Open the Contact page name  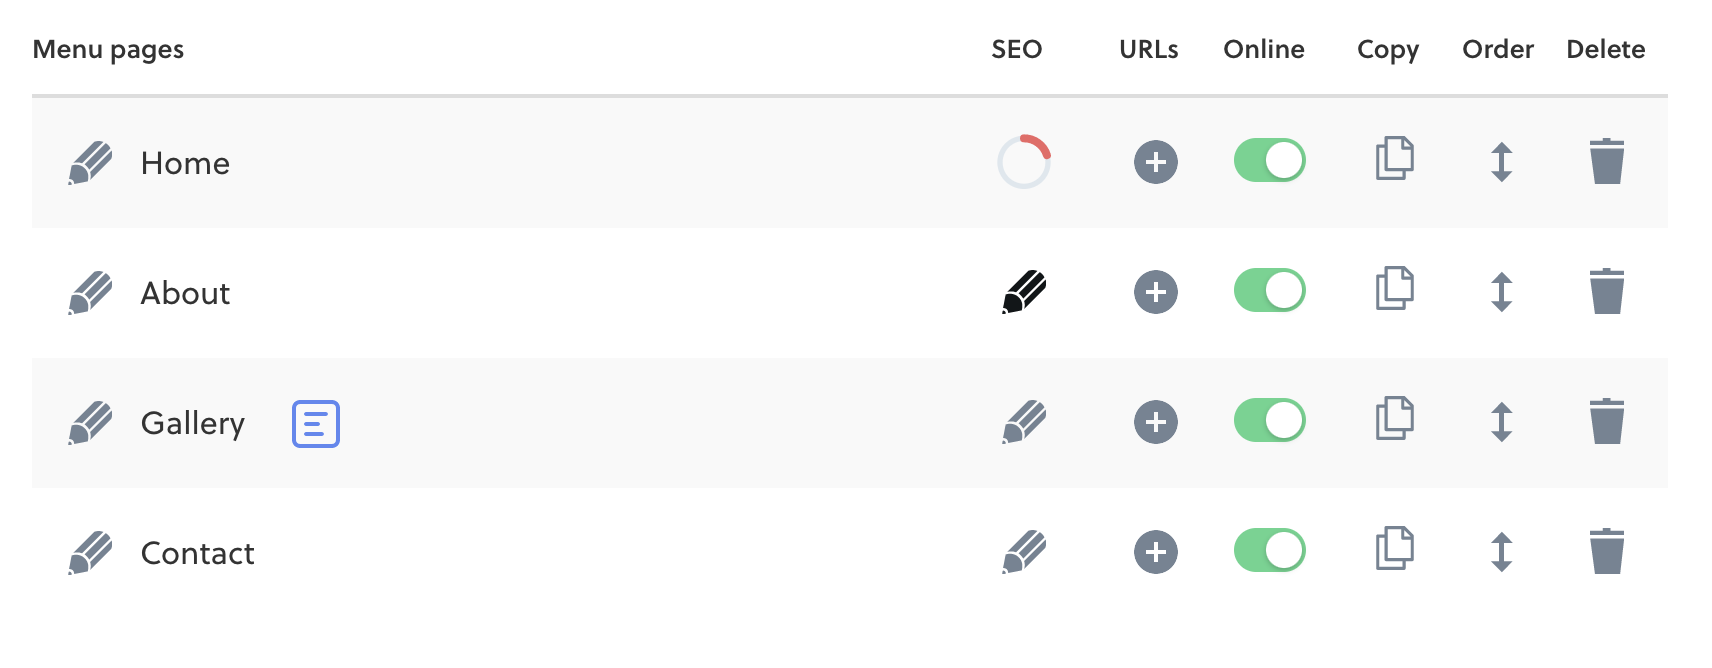pyautogui.click(x=198, y=553)
